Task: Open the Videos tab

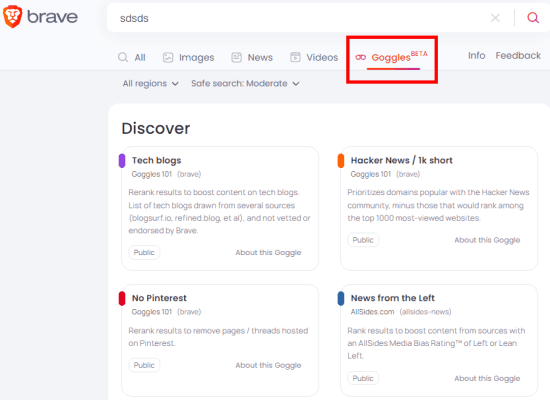Action: click(x=314, y=57)
